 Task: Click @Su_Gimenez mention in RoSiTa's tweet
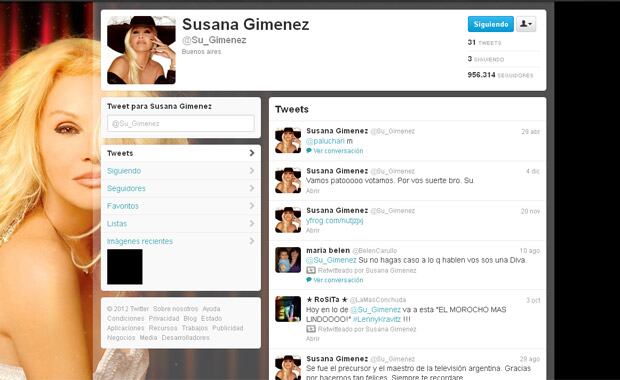click(x=375, y=310)
